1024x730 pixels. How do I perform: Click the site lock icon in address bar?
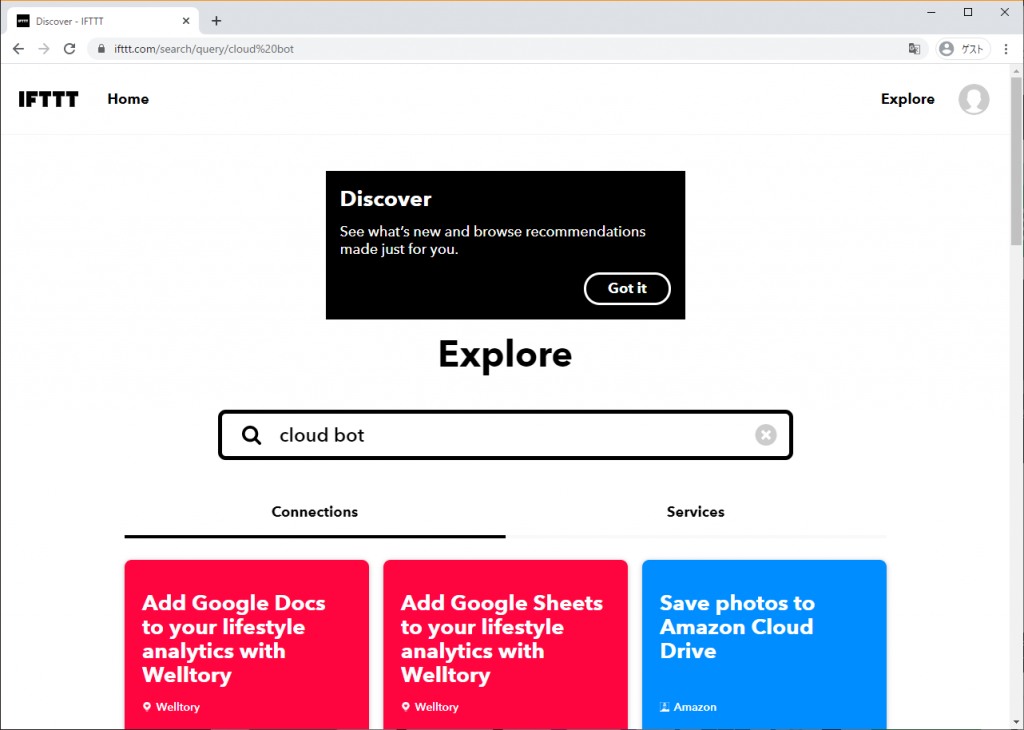(101, 49)
